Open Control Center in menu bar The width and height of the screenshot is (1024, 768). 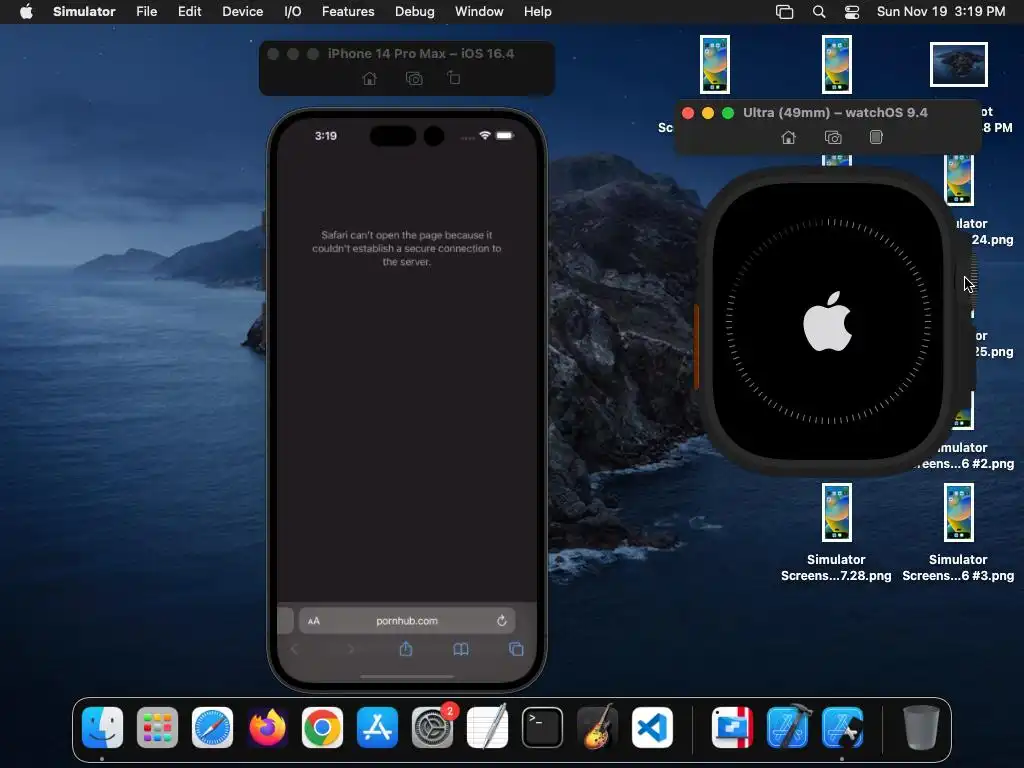click(852, 12)
